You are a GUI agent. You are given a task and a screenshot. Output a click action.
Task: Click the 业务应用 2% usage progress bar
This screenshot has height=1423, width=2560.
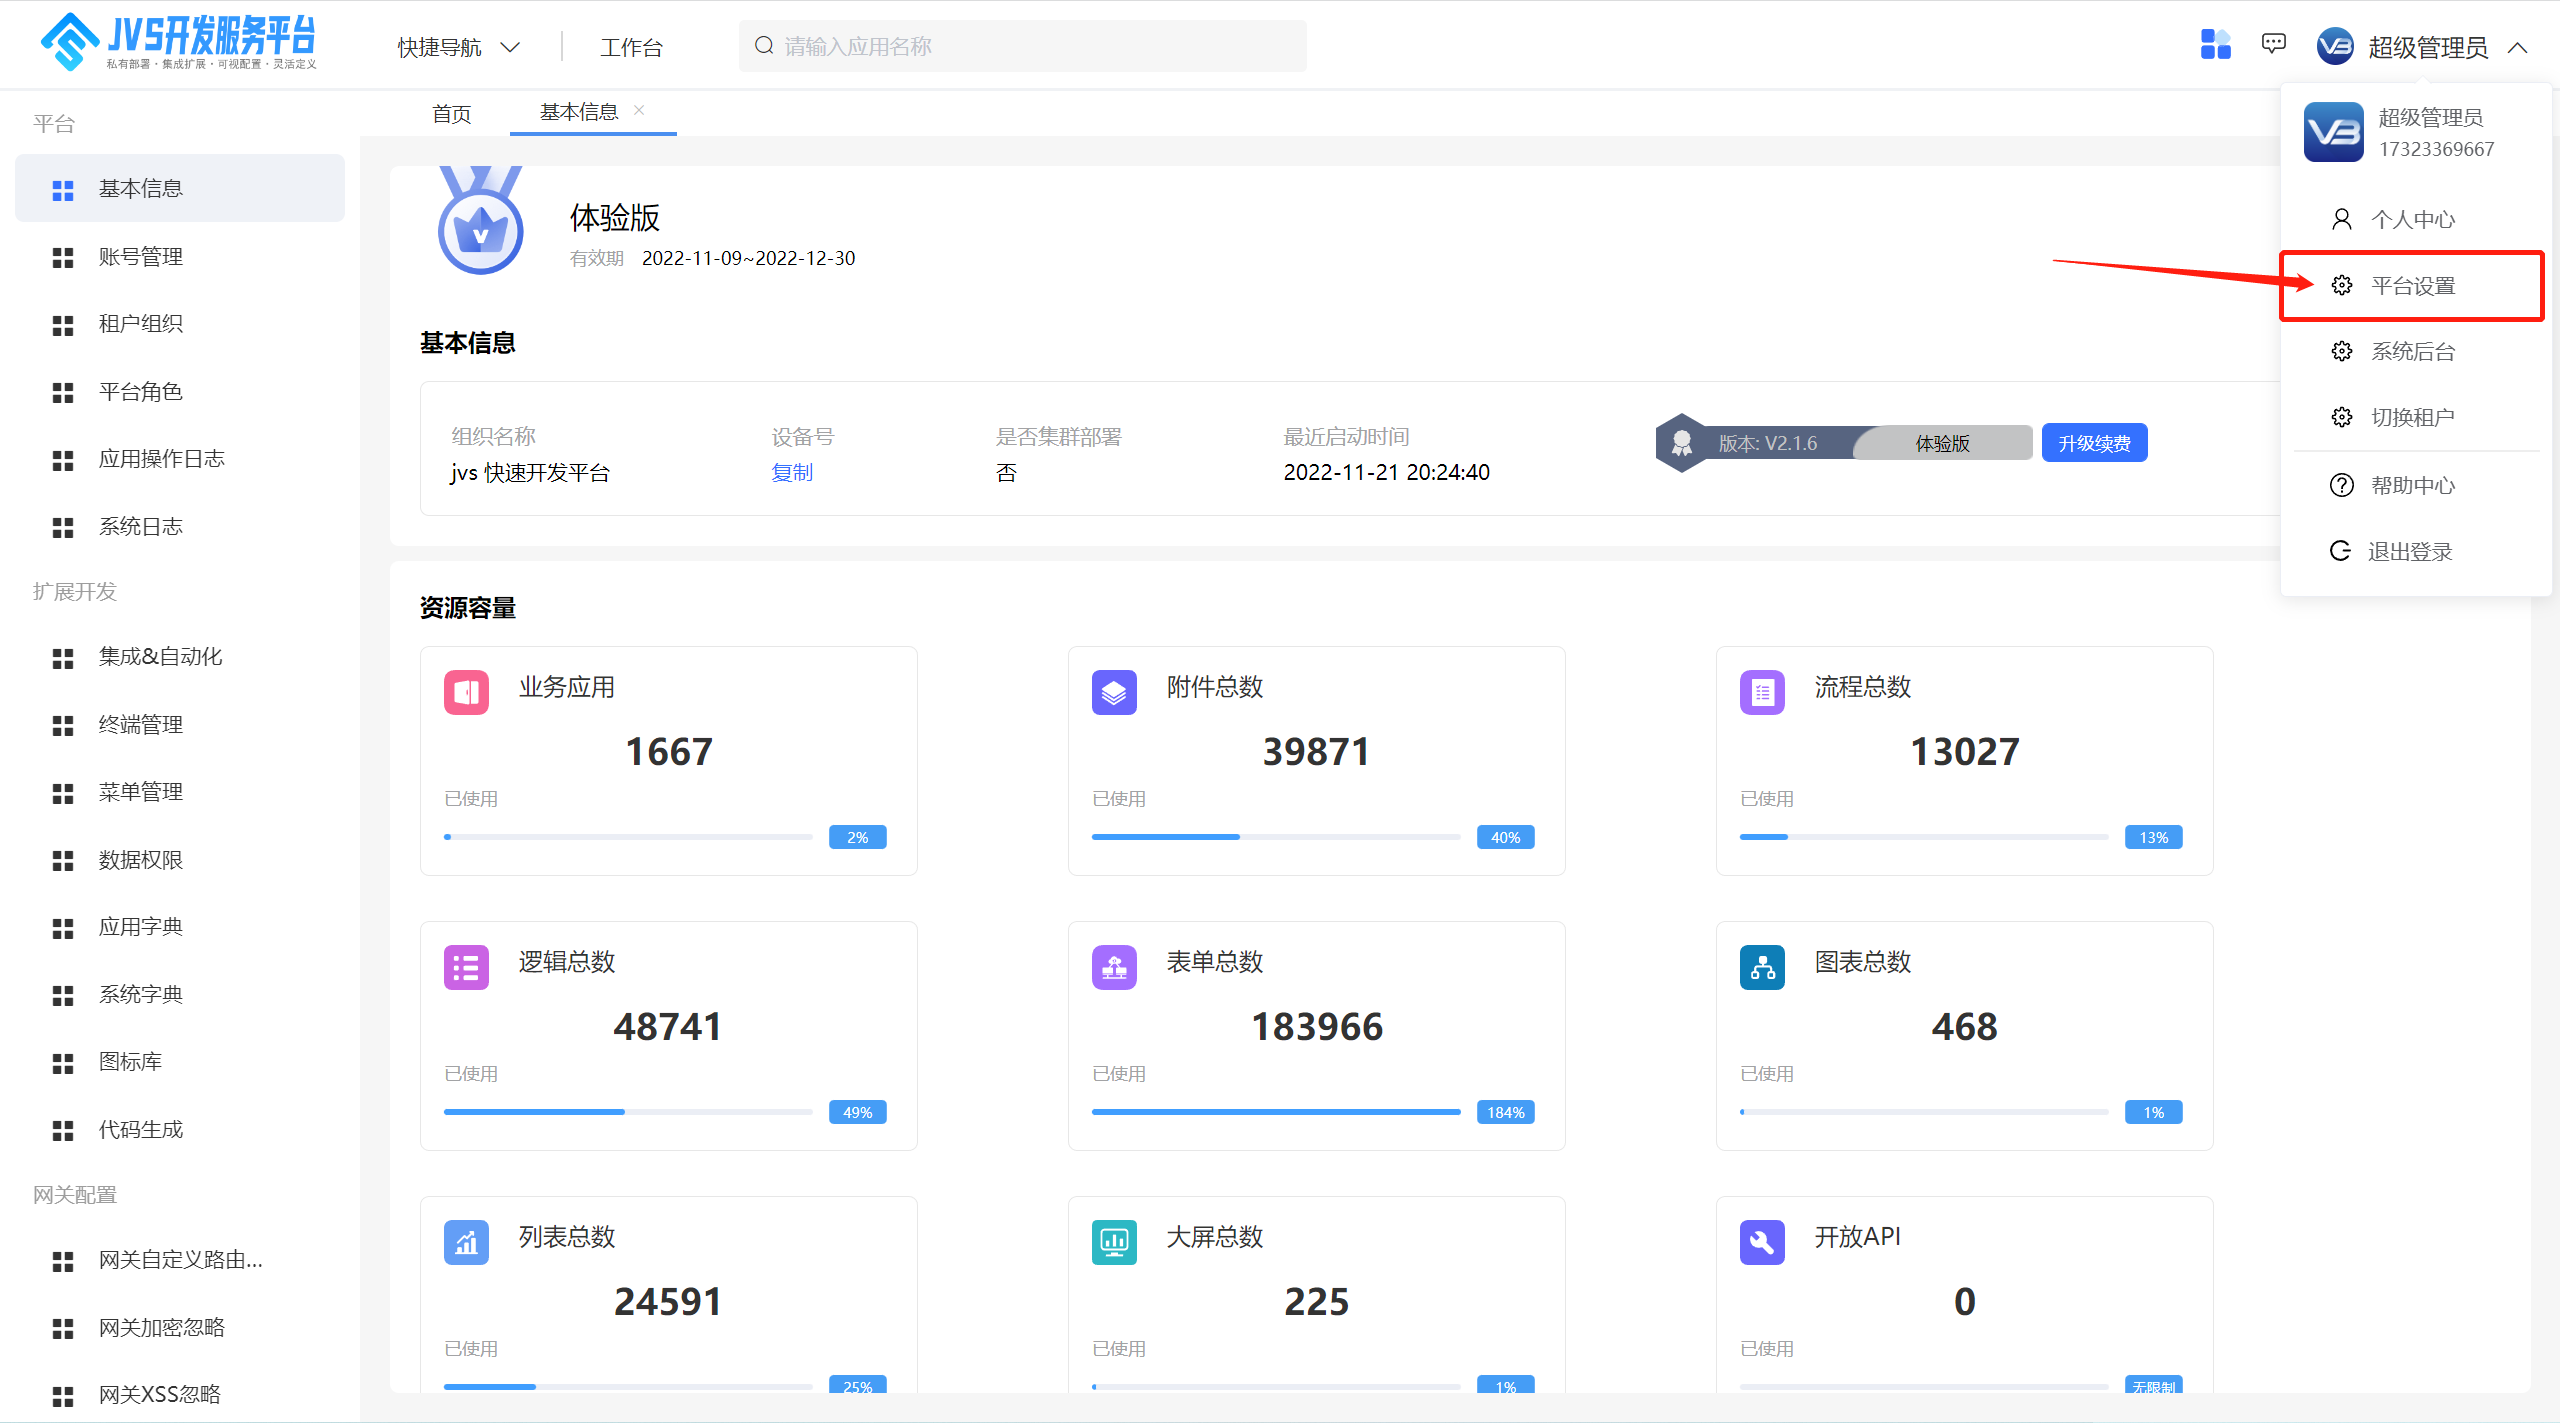pos(628,837)
